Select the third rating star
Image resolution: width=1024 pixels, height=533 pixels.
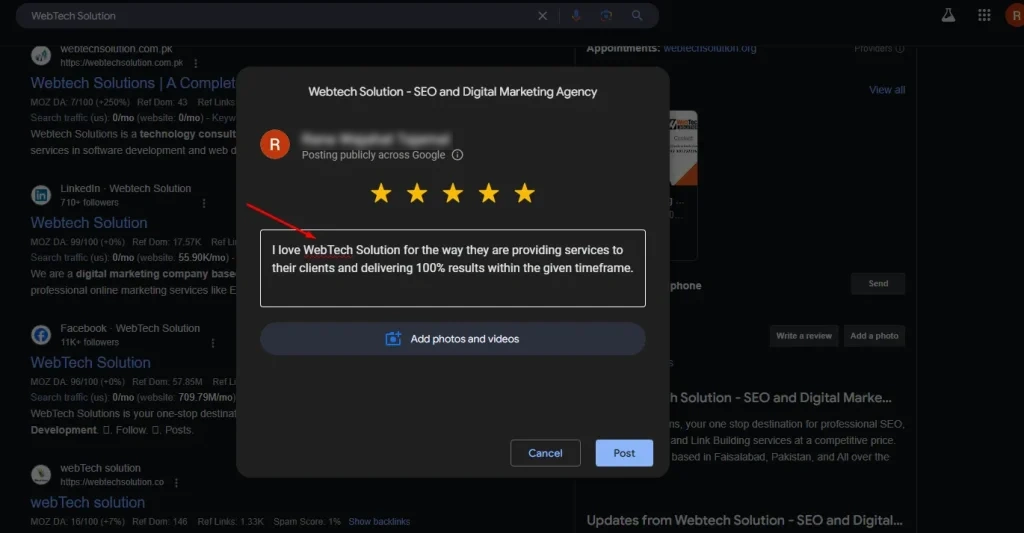click(x=453, y=193)
